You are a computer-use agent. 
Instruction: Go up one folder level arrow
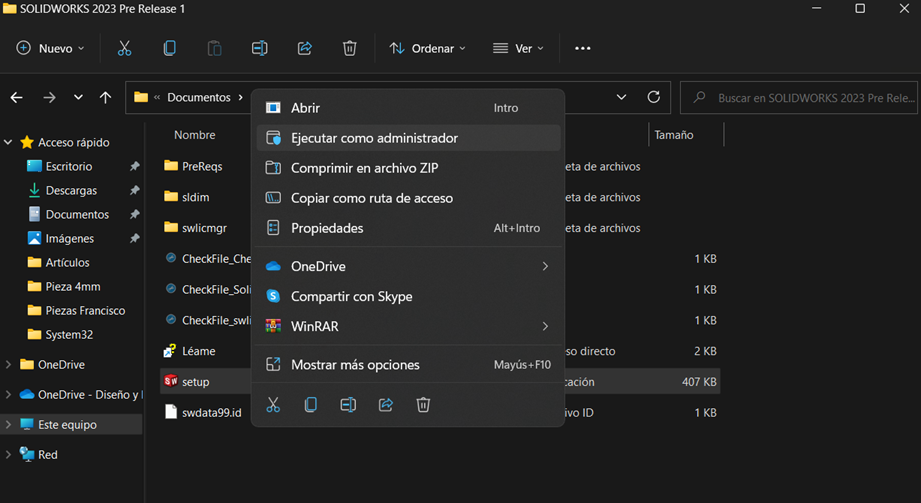(x=105, y=98)
